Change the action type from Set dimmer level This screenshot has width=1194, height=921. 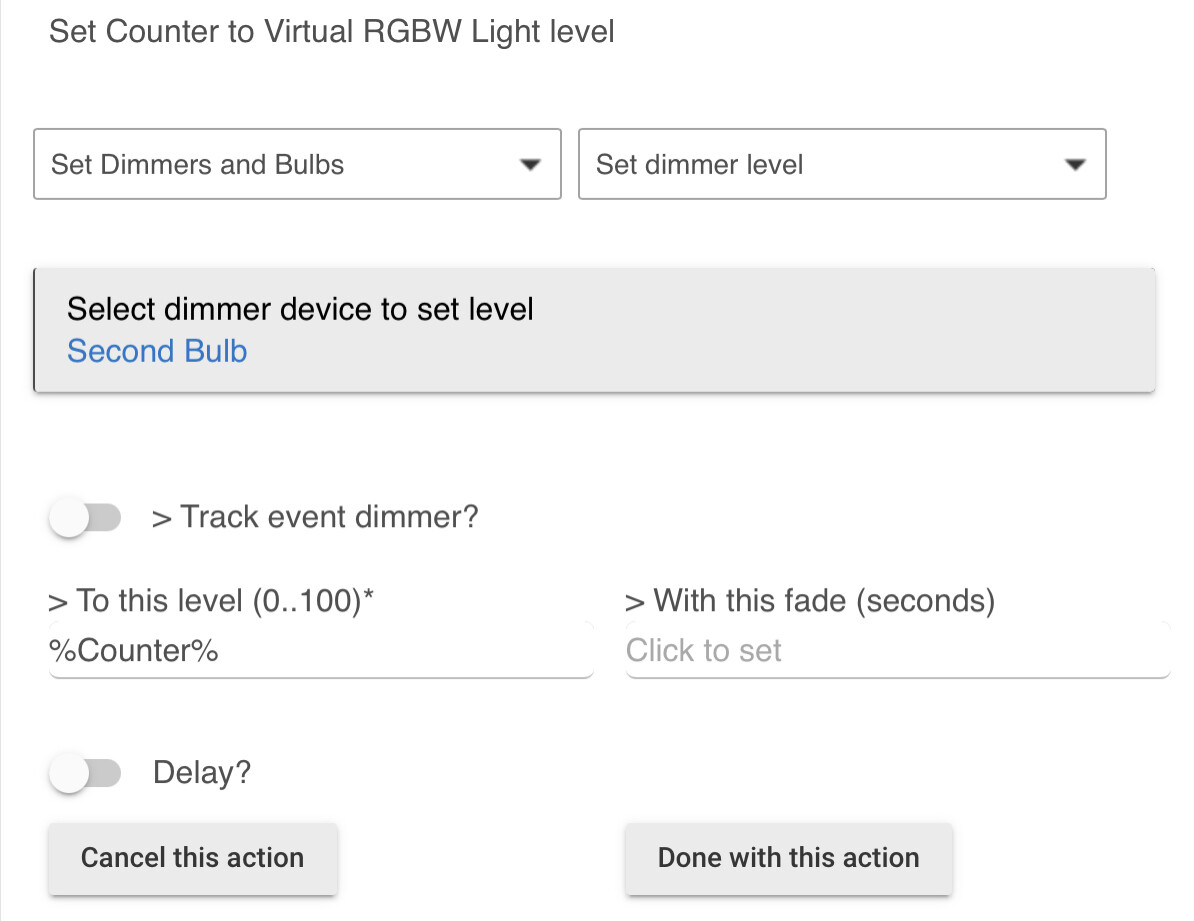point(841,164)
